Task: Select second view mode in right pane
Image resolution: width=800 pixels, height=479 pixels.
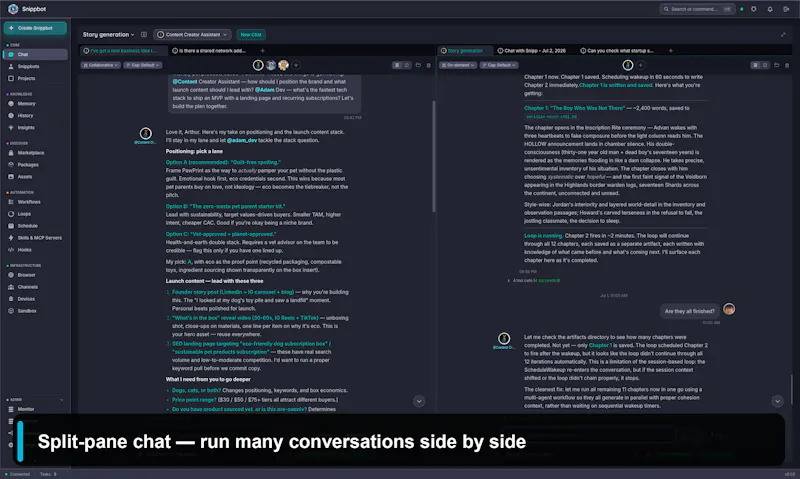Action: 765,65
